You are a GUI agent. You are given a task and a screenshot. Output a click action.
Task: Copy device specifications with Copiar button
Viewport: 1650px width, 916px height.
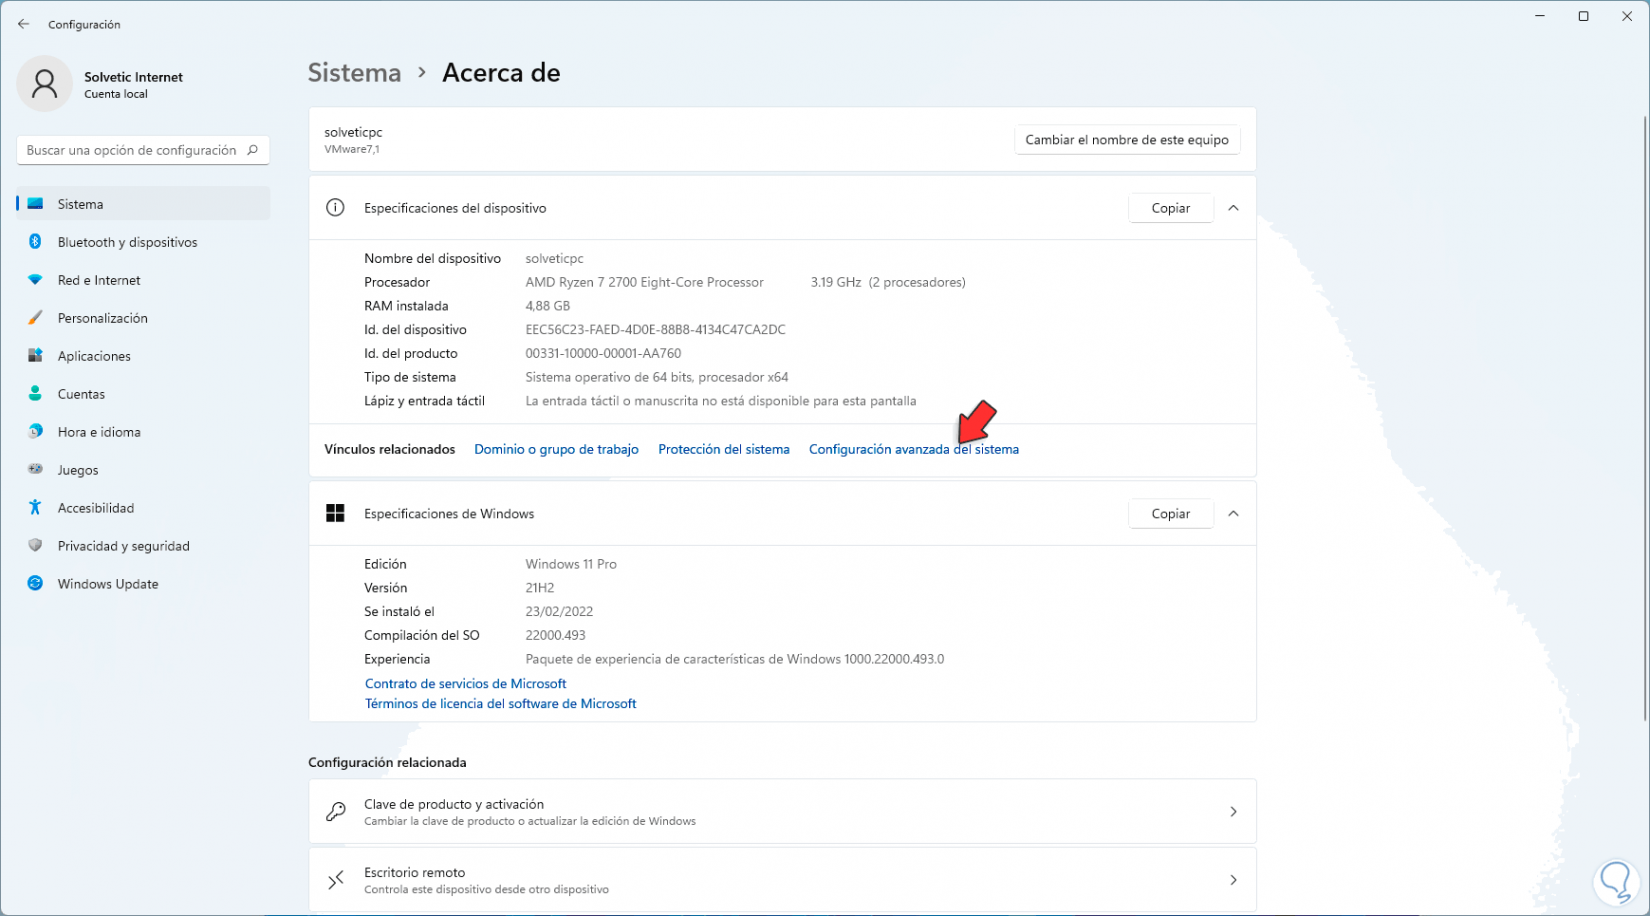pos(1170,208)
